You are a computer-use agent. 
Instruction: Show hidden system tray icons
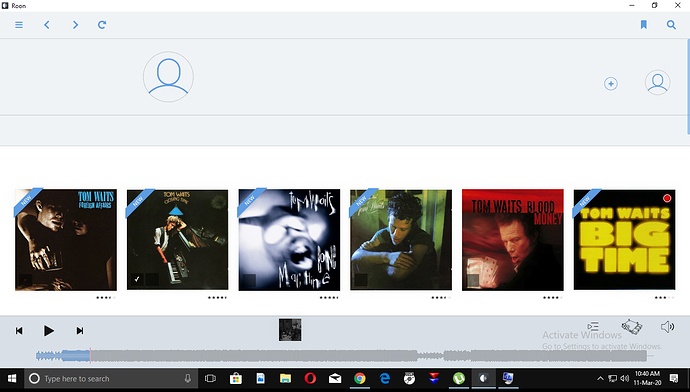600,378
